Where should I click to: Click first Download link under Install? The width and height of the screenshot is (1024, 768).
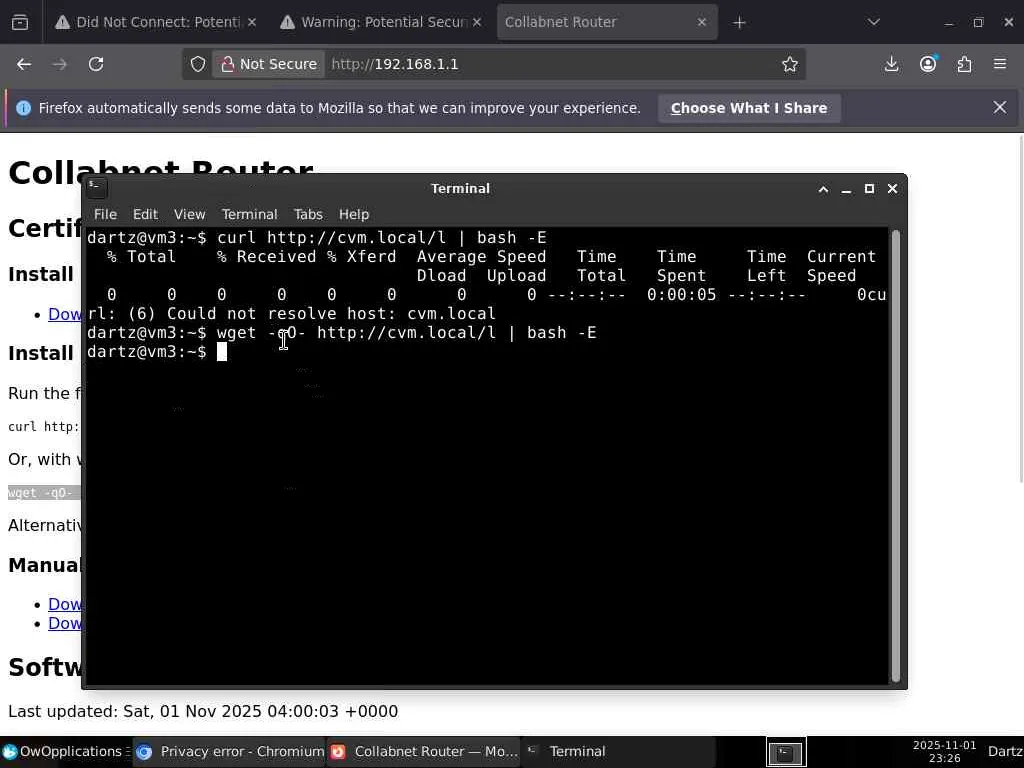point(65,314)
